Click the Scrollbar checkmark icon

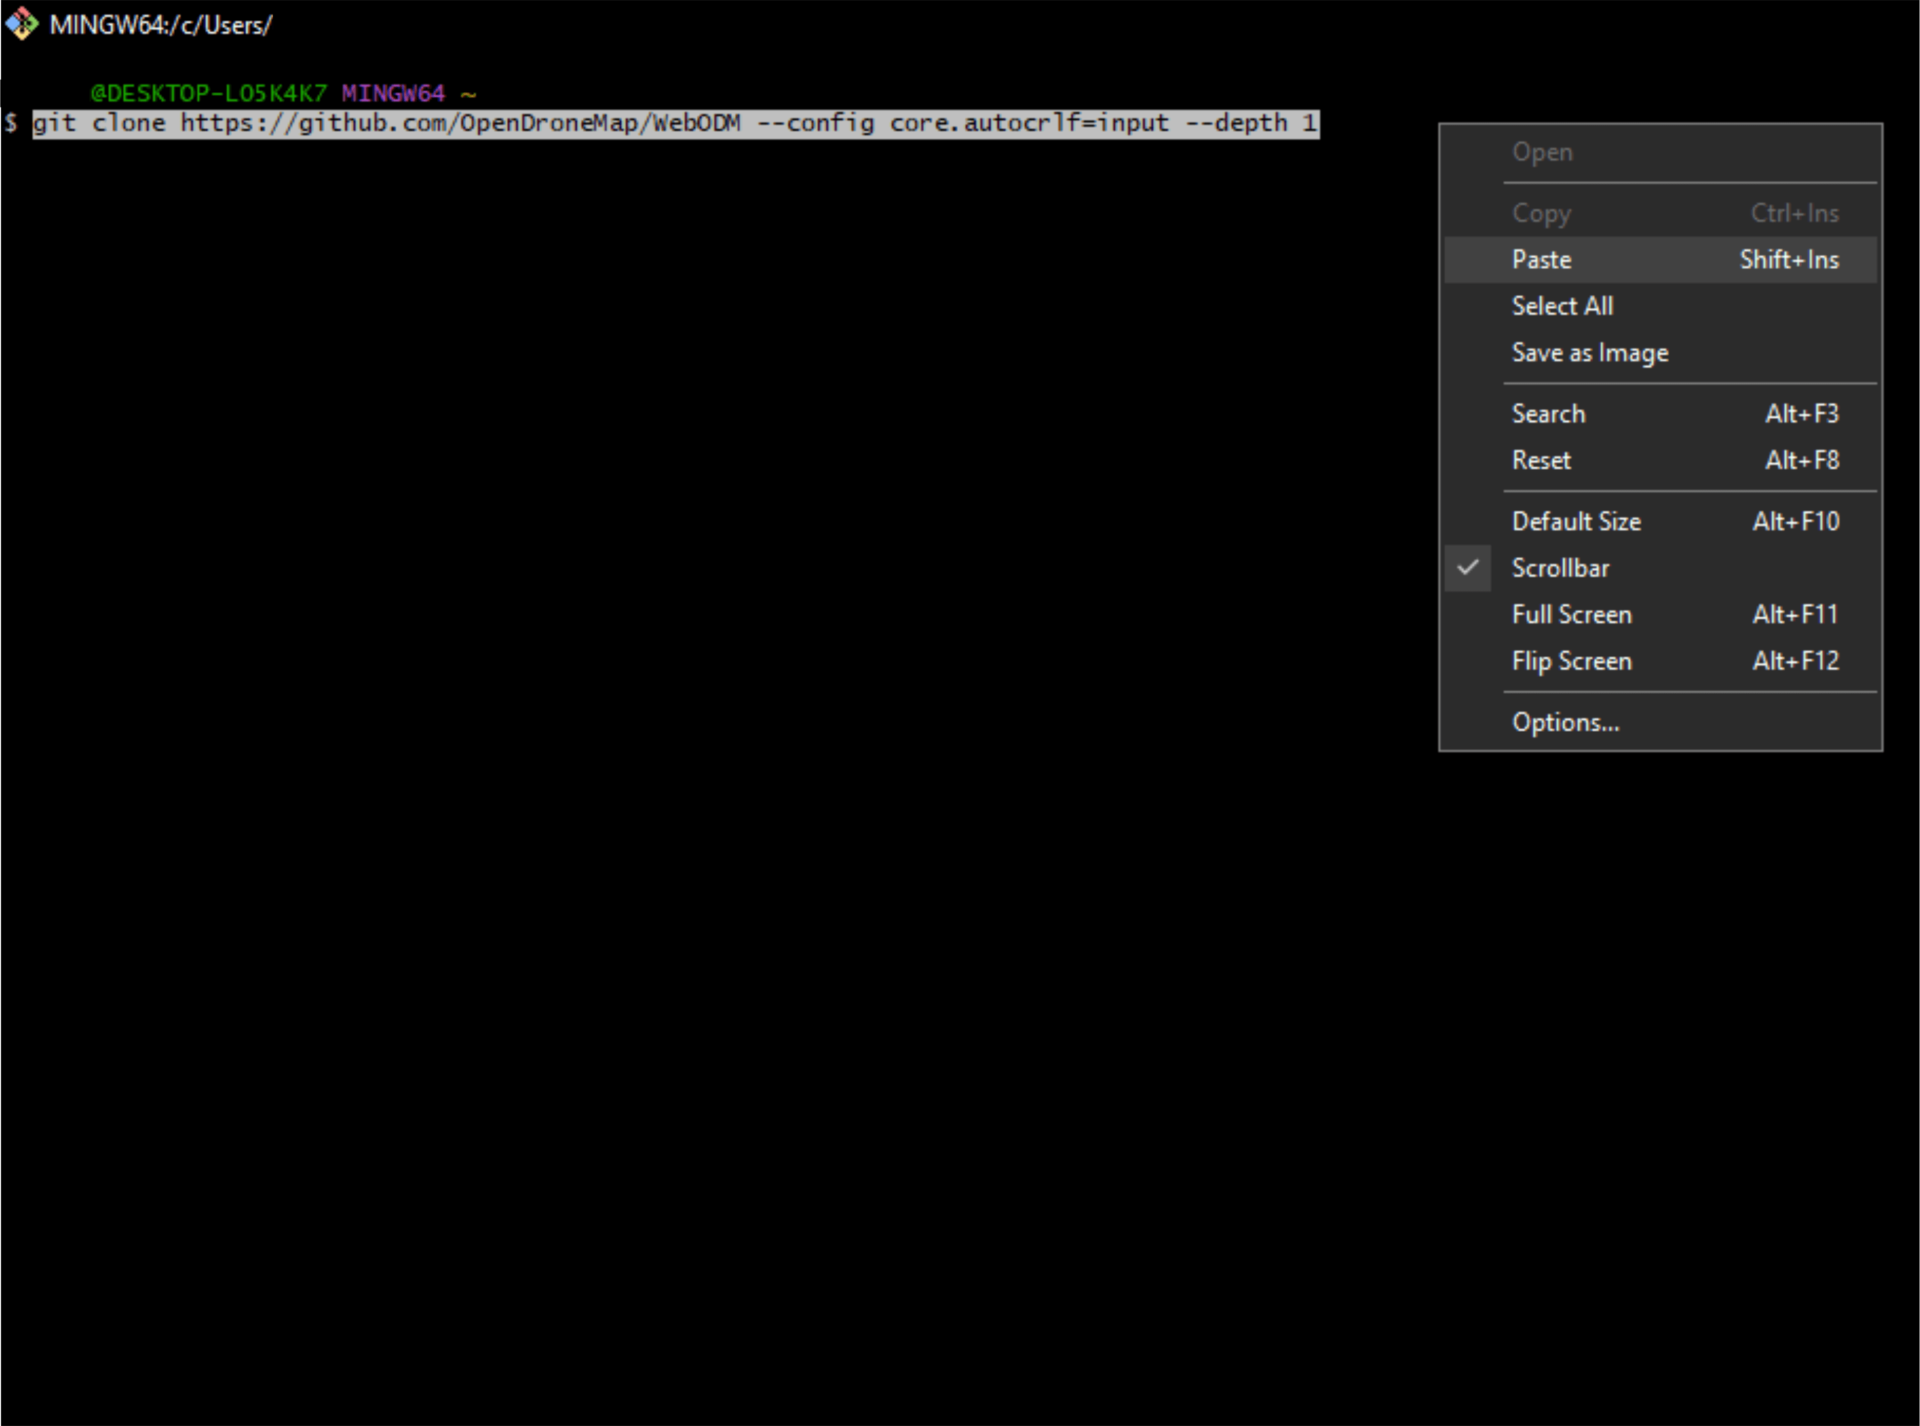coord(1467,567)
